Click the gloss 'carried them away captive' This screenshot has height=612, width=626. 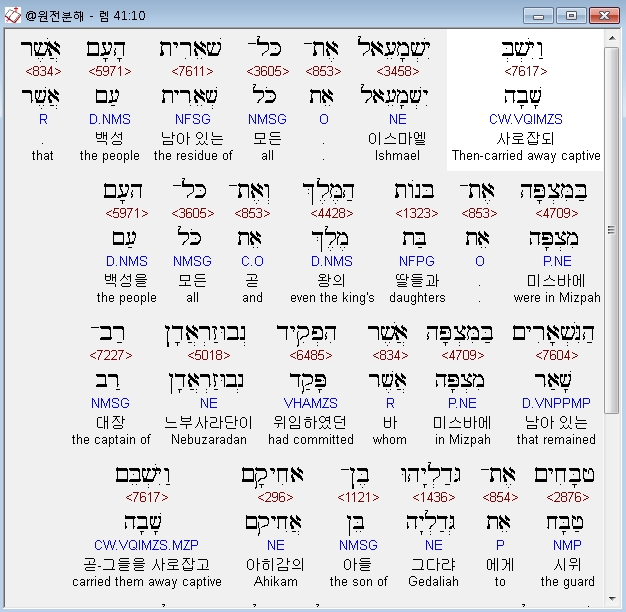point(147,582)
